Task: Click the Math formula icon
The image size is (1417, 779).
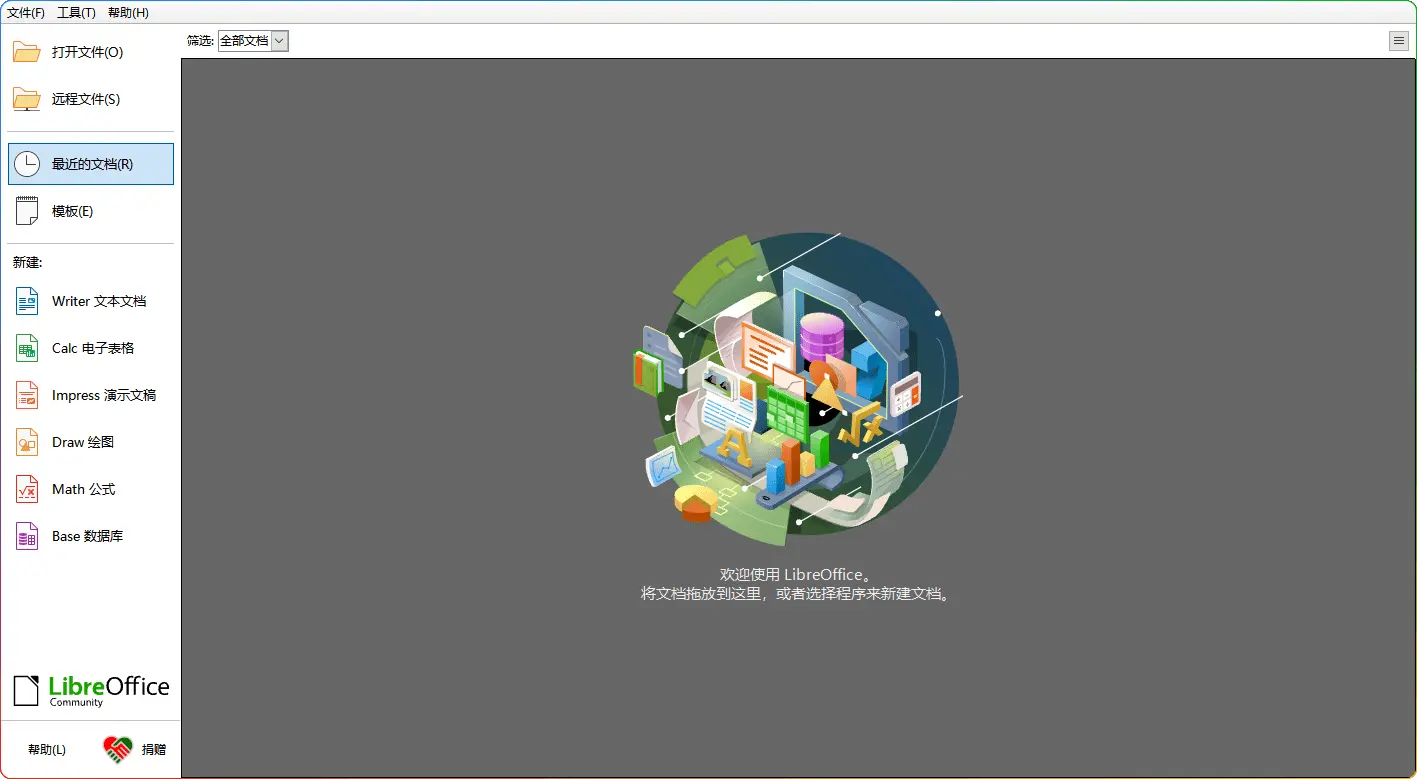Action: pyautogui.click(x=27, y=489)
